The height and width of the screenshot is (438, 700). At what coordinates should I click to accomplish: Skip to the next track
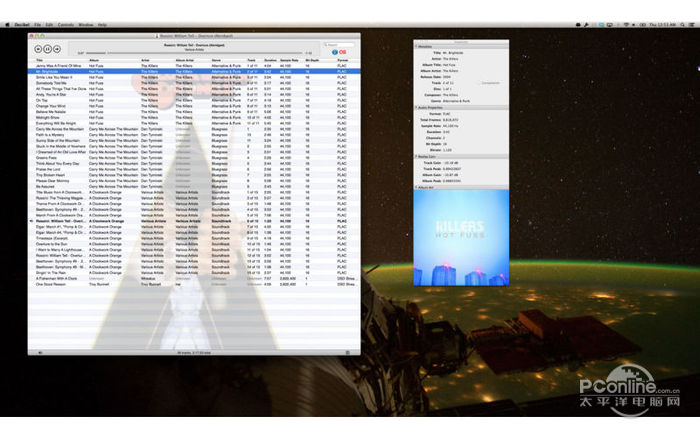click(x=57, y=49)
